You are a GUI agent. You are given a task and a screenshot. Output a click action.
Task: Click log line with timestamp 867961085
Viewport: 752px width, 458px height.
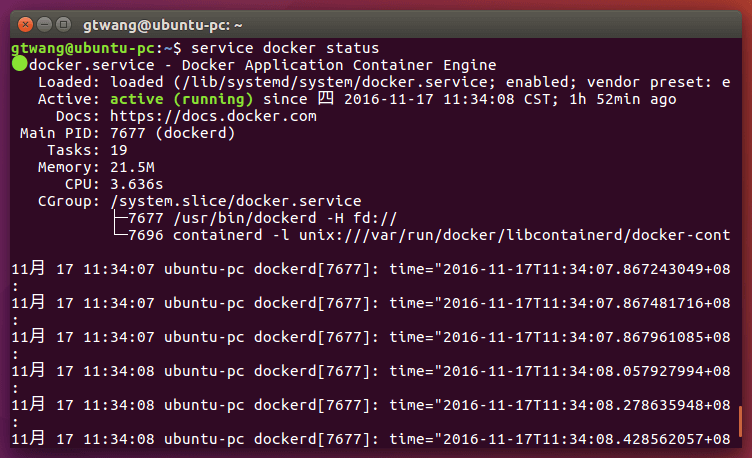[x=371, y=336]
